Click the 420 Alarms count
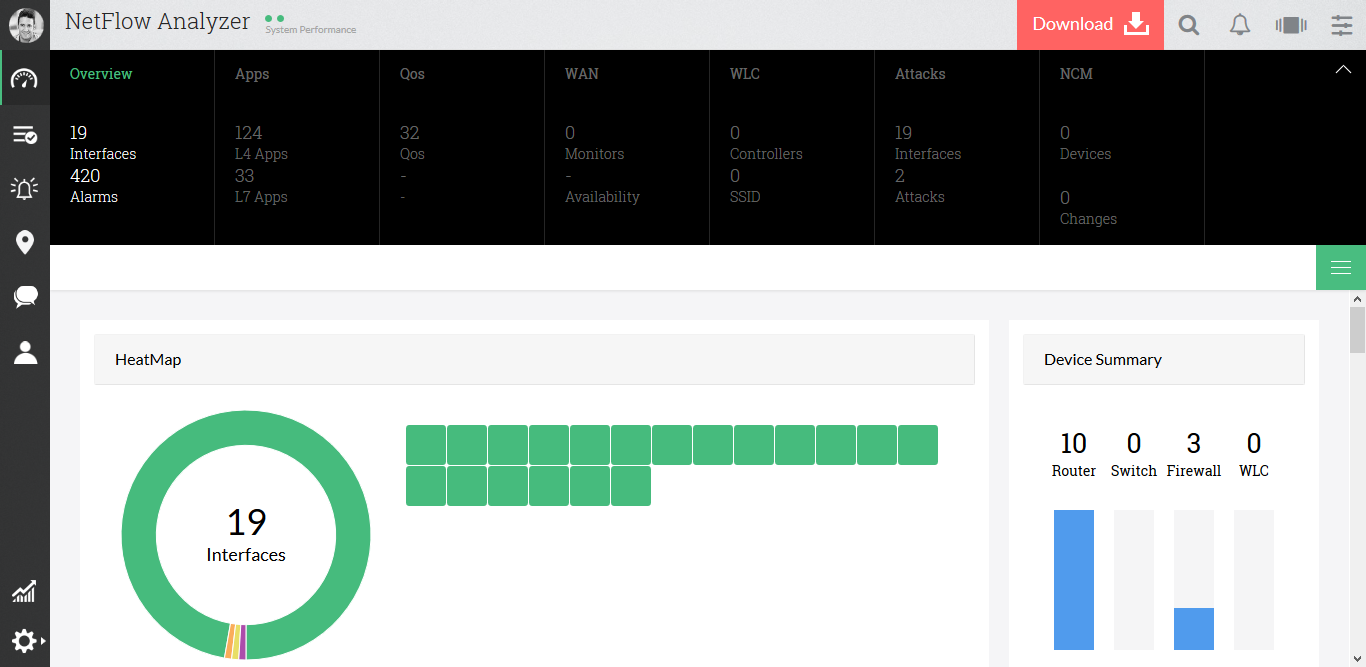This screenshot has height=667, width=1366. pyautogui.click(x=94, y=186)
